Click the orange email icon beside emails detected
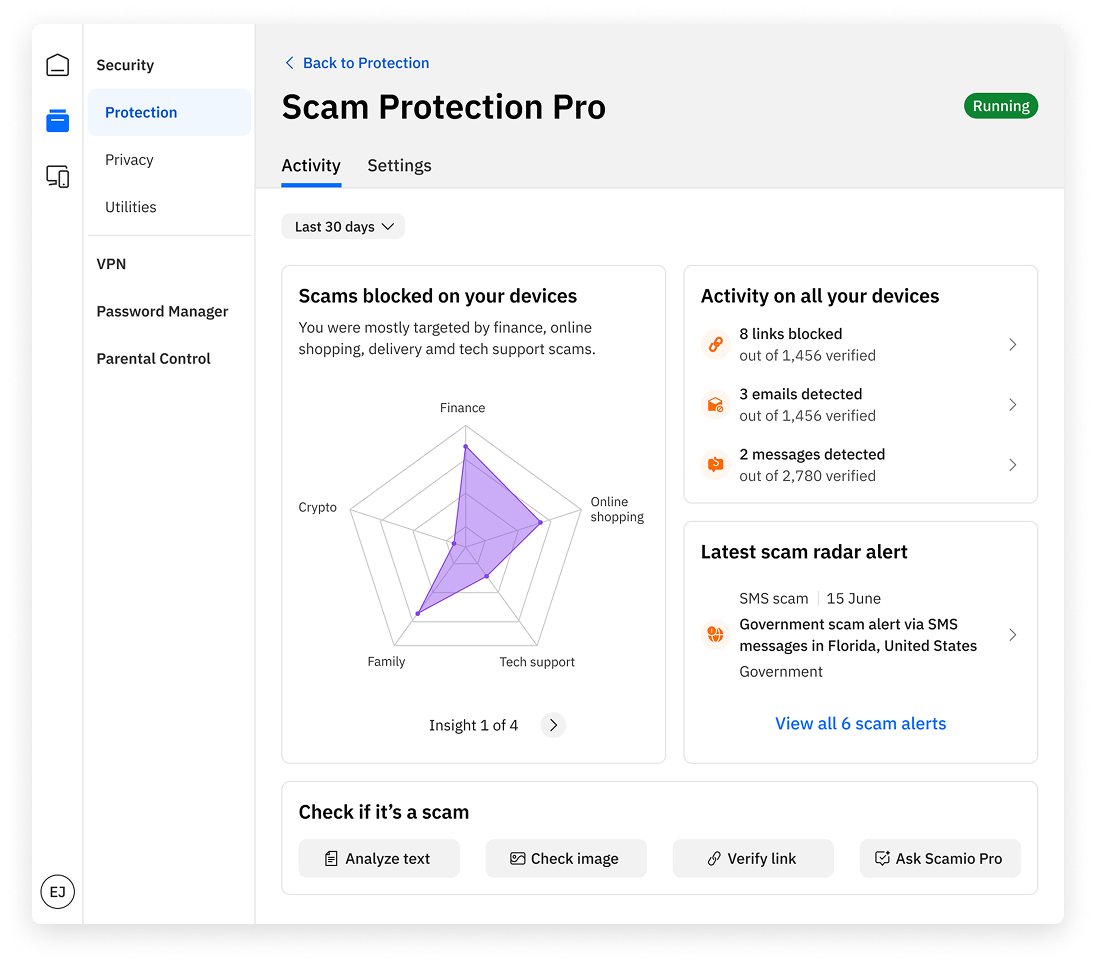The width and height of the screenshot is (1096, 964). pos(715,404)
